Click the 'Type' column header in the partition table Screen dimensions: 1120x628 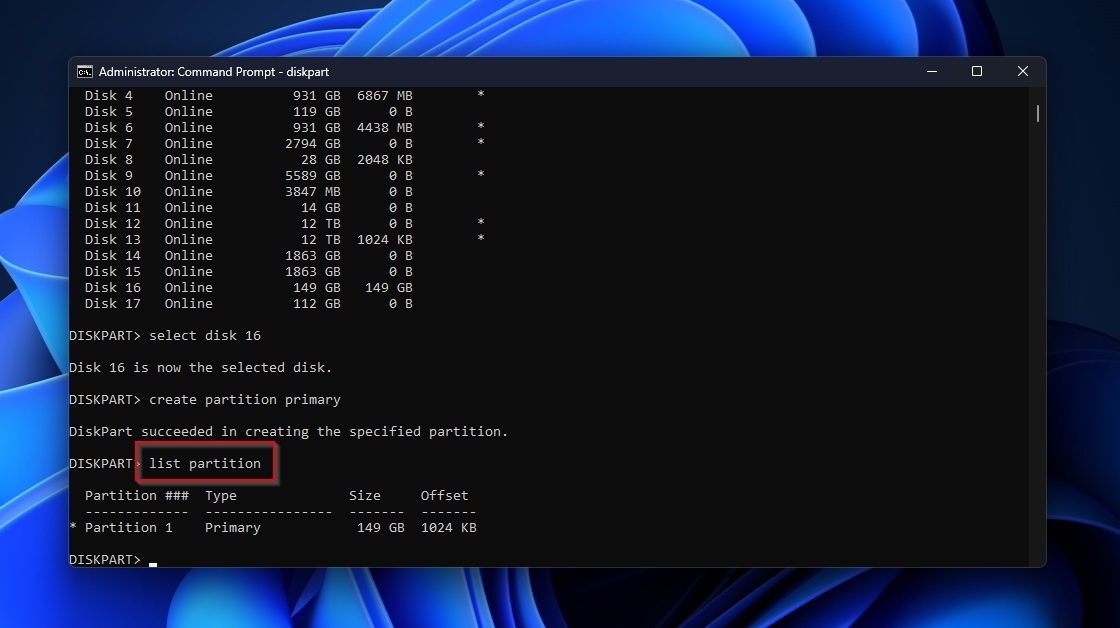221,496
